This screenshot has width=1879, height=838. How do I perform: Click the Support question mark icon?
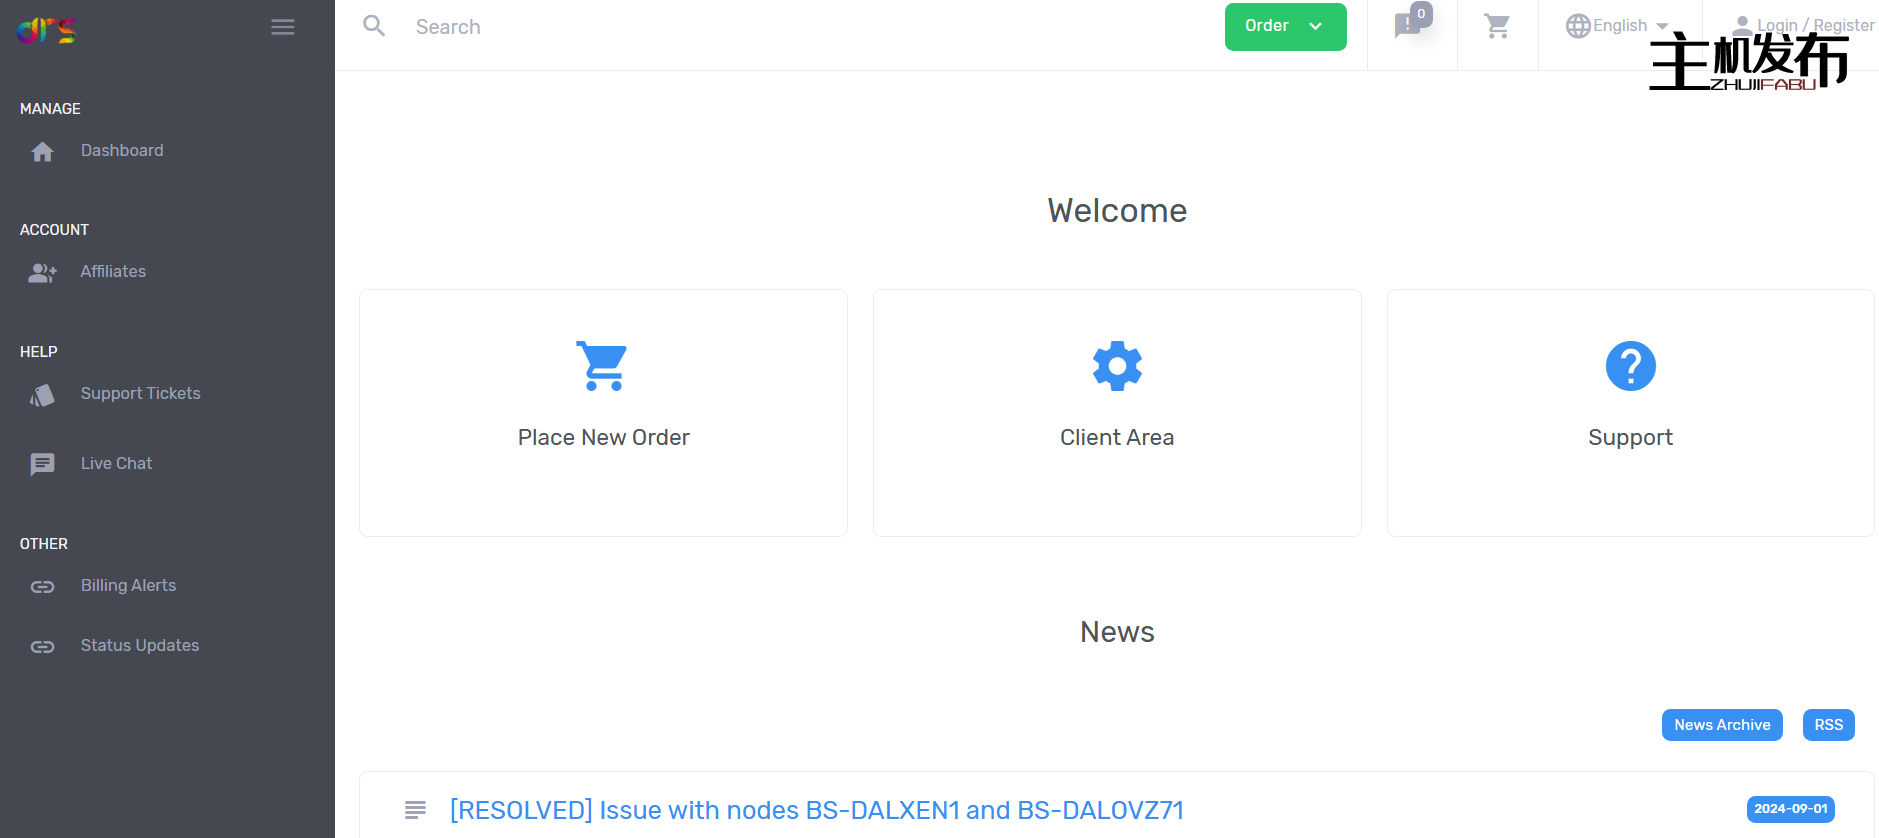click(1630, 366)
